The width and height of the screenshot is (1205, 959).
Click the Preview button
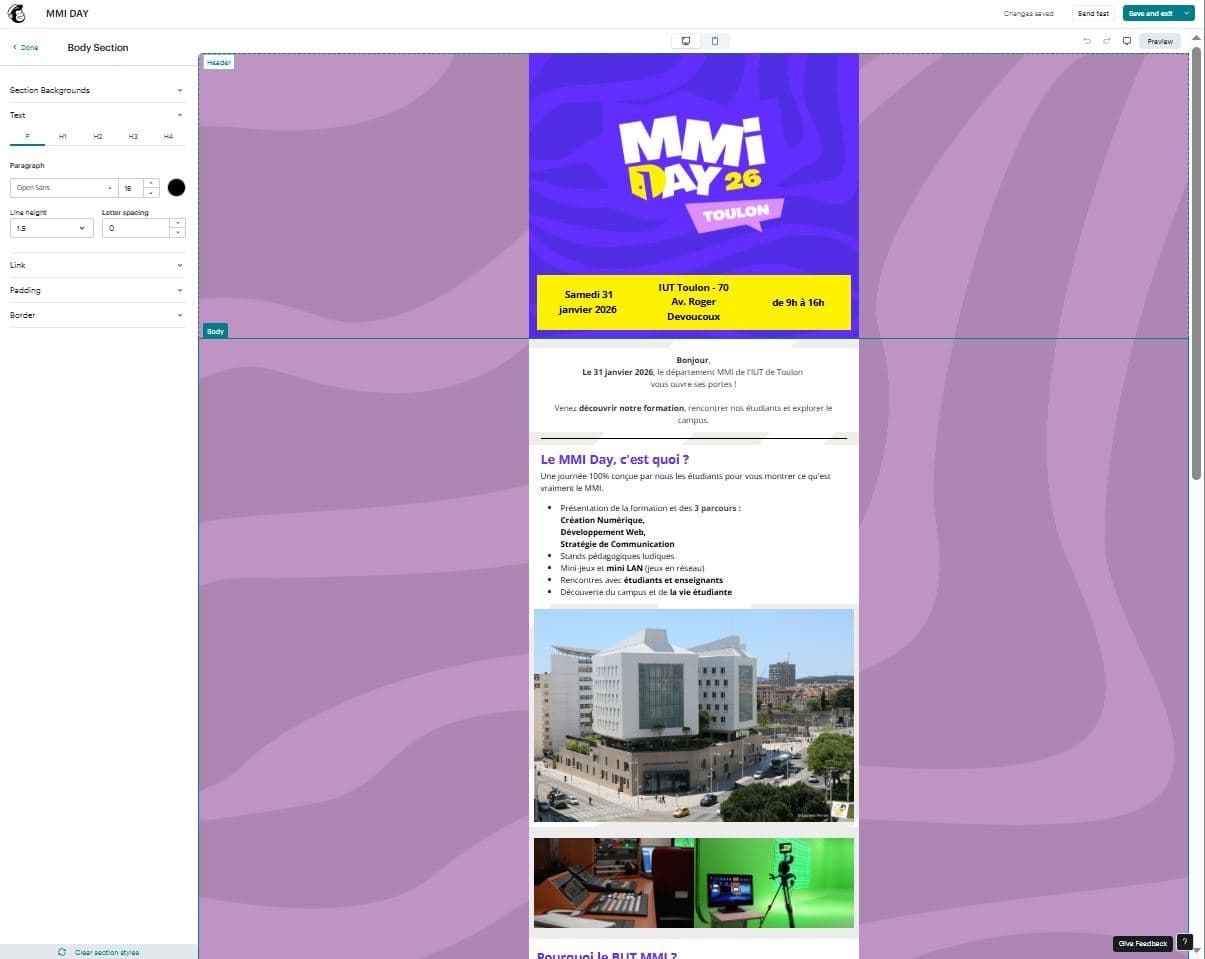tap(1160, 41)
